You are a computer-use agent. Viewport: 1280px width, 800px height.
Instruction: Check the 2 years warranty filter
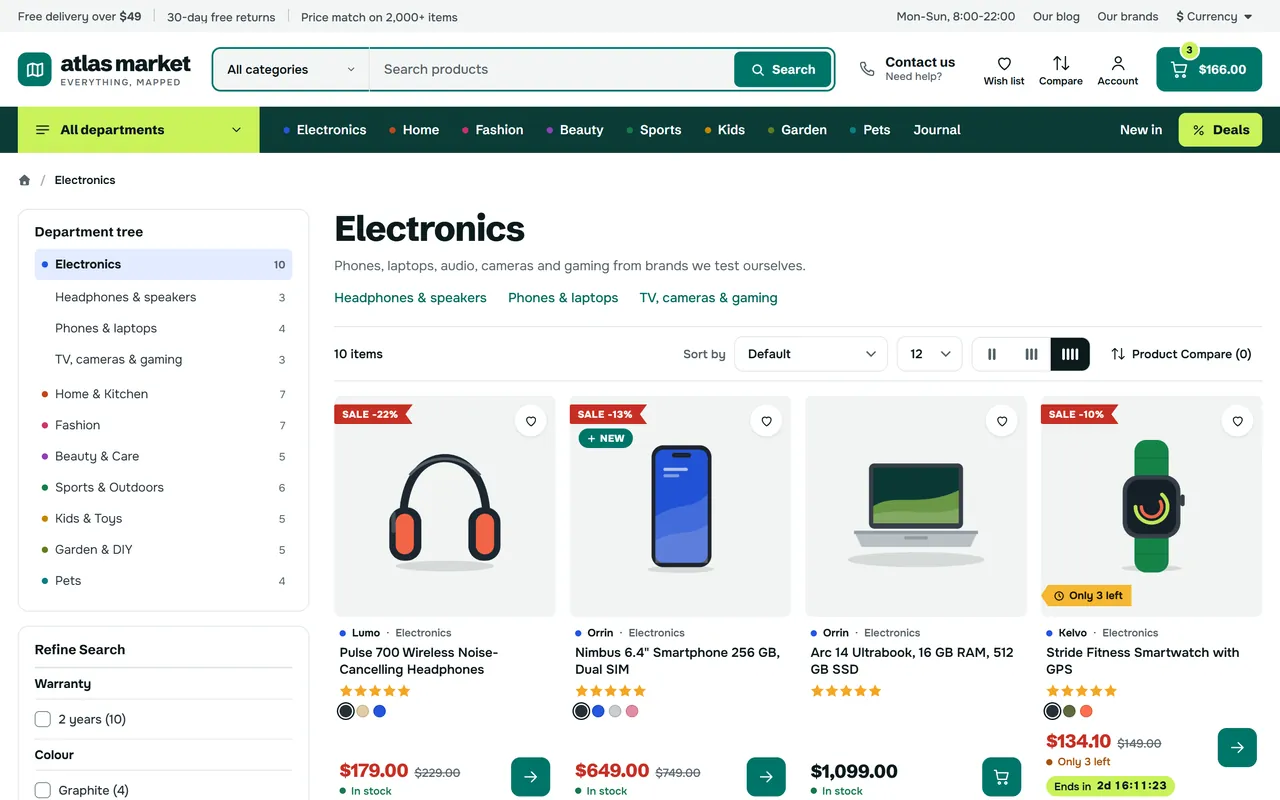click(x=43, y=719)
